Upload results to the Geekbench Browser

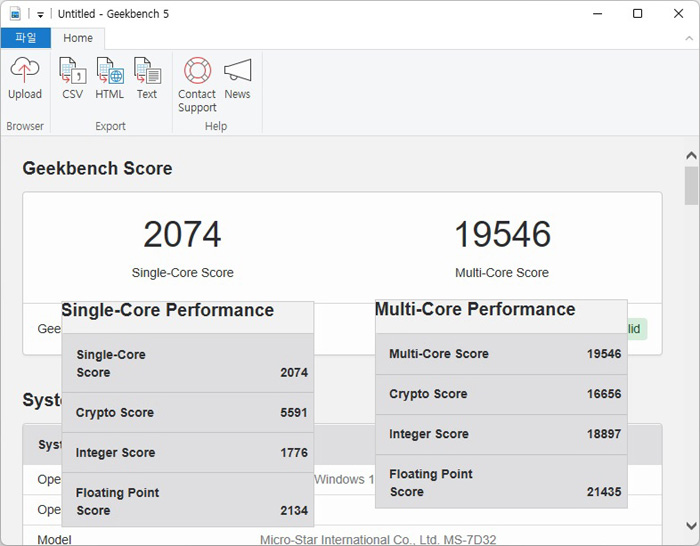click(25, 79)
